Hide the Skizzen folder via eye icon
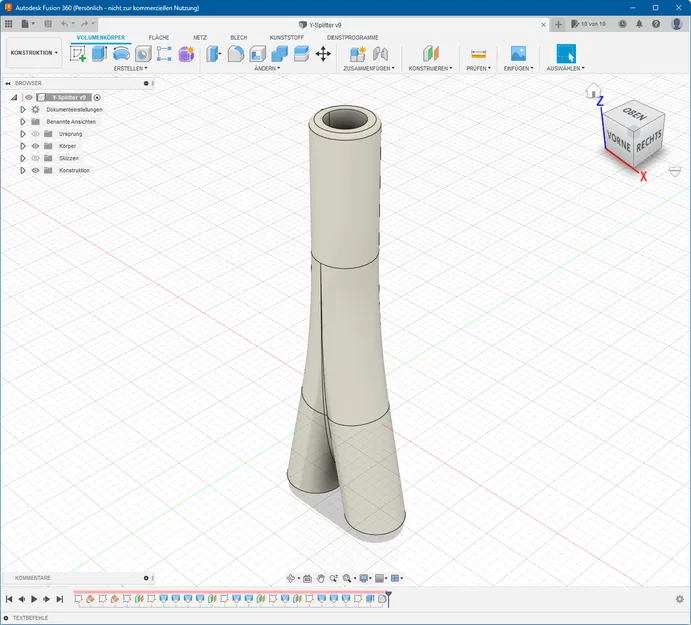Screen dimensions: 691x625 [35, 158]
